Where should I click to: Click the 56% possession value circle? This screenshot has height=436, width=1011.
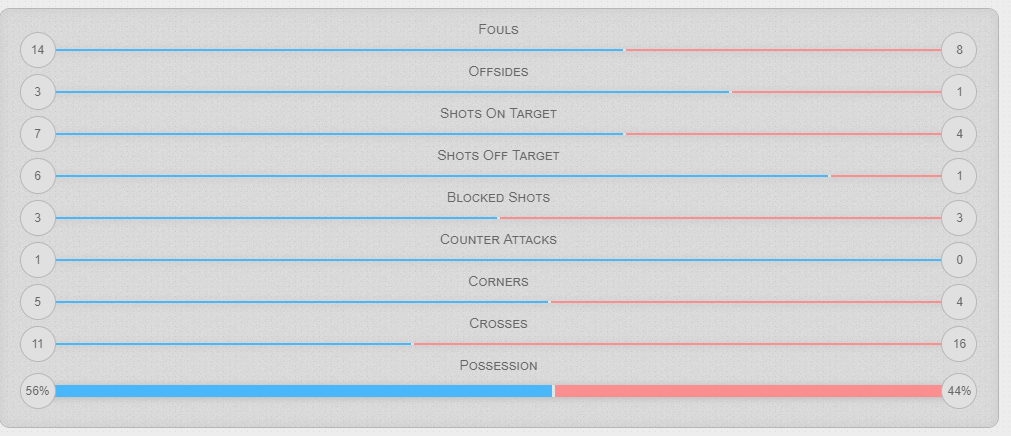[x=38, y=391]
